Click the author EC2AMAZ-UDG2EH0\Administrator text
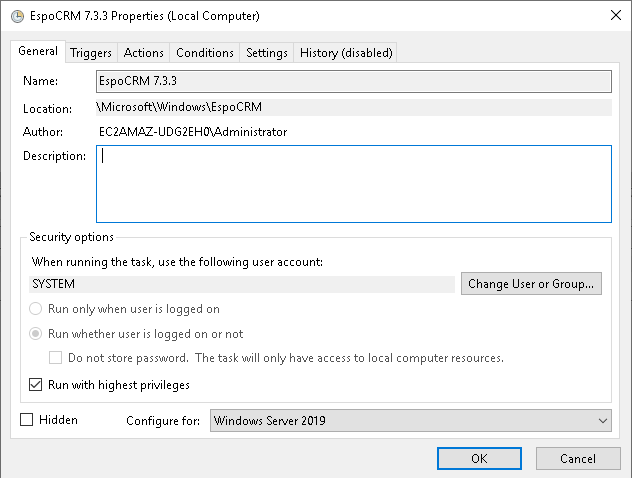The image size is (632, 478). (193, 132)
